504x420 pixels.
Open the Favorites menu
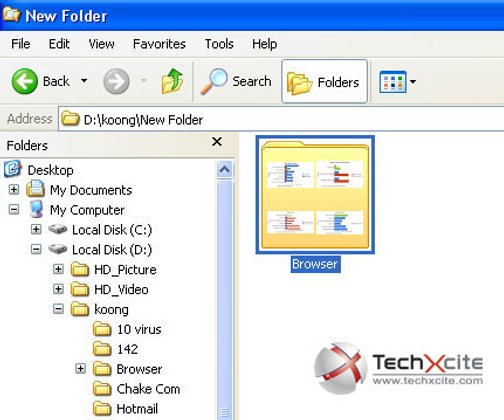tap(159, 44)
